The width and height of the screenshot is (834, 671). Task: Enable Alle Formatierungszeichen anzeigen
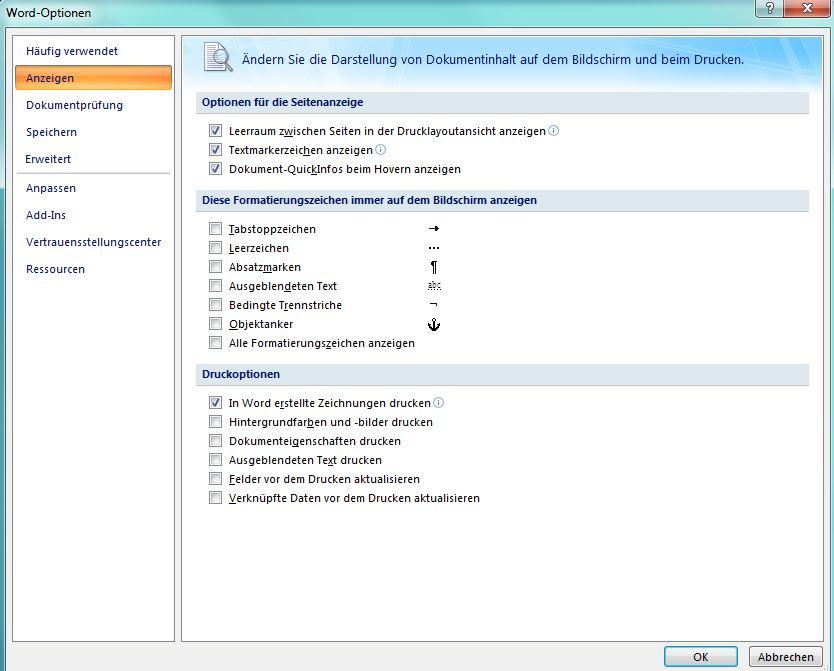215,343
